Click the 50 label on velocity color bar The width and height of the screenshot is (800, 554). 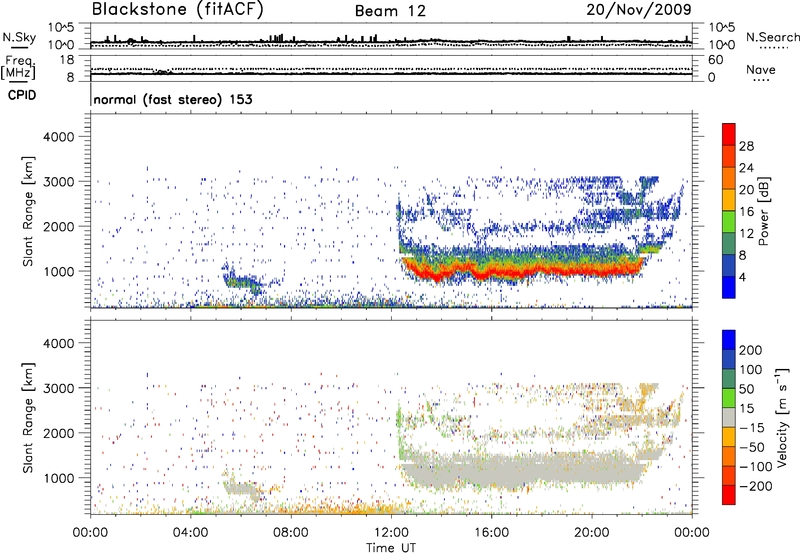coord(746,389)
